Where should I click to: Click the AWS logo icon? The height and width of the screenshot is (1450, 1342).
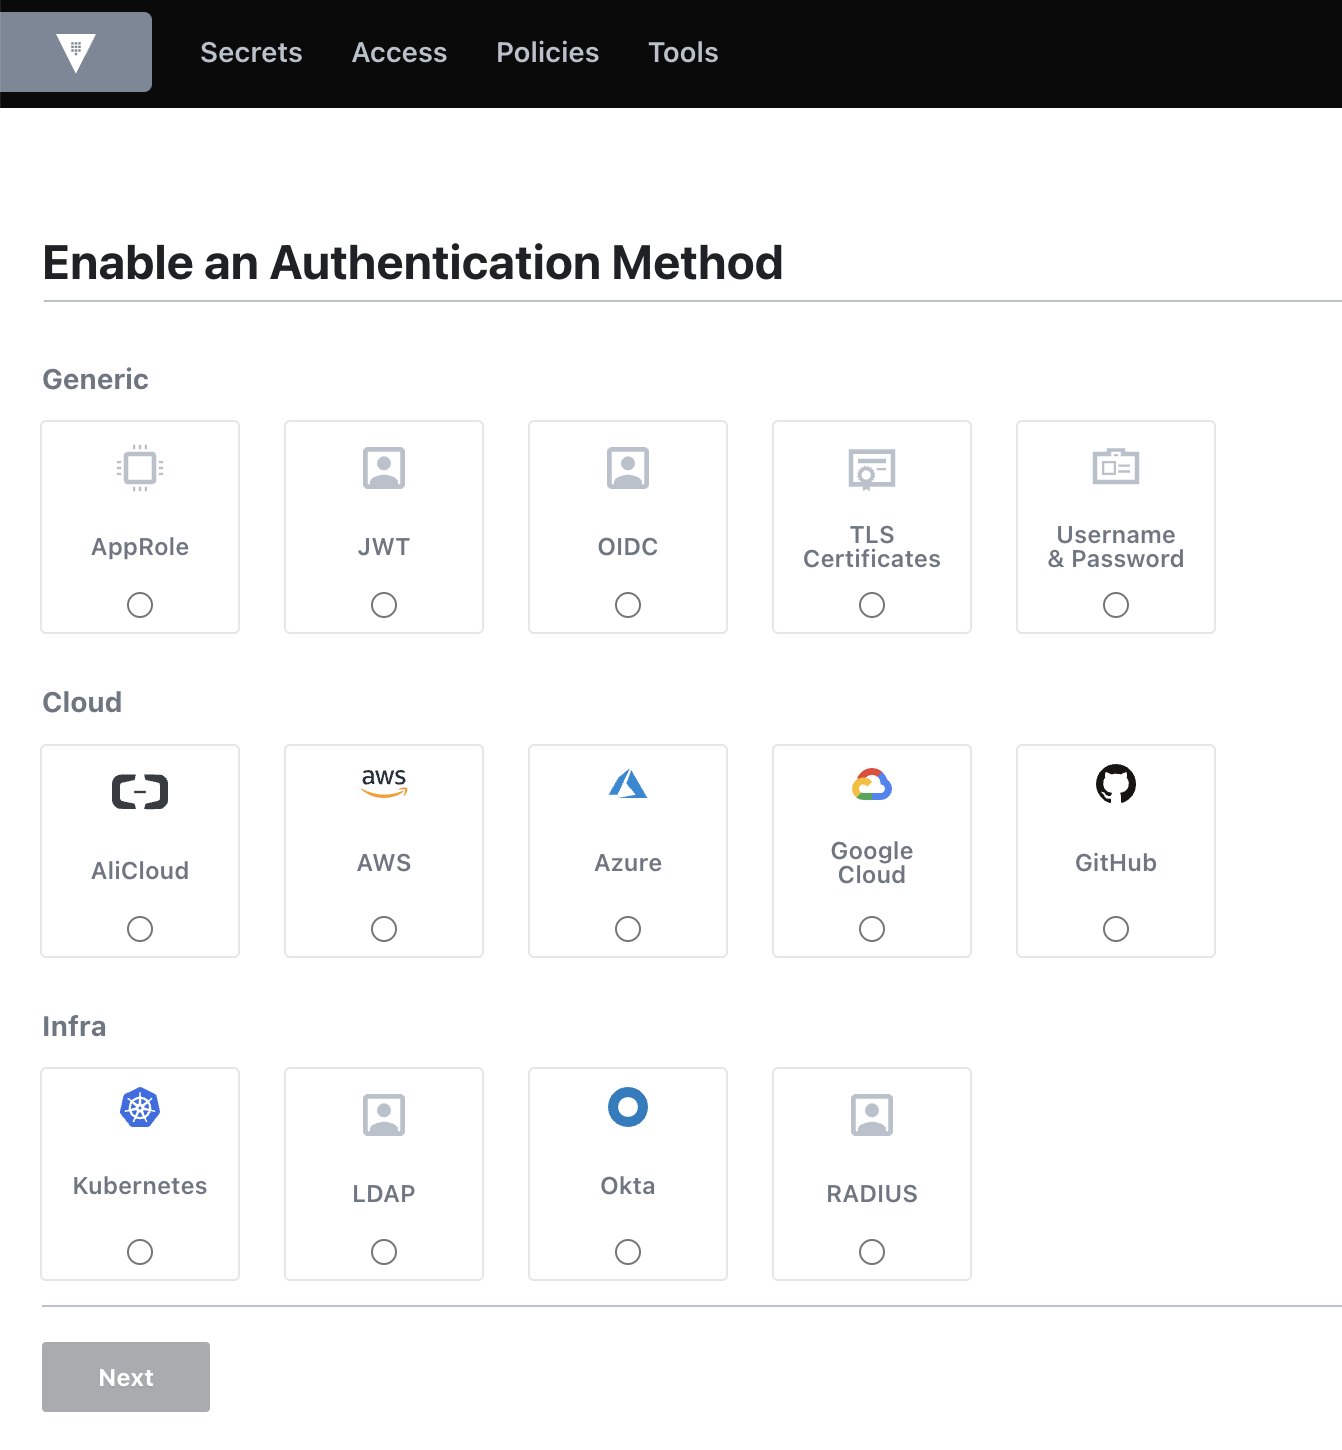coord(384,783)
